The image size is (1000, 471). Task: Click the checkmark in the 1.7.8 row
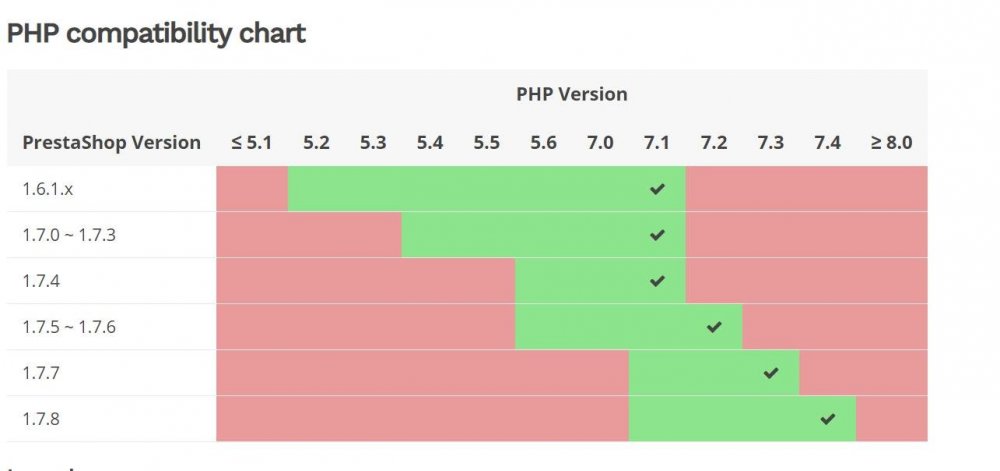tap(827, 419)
